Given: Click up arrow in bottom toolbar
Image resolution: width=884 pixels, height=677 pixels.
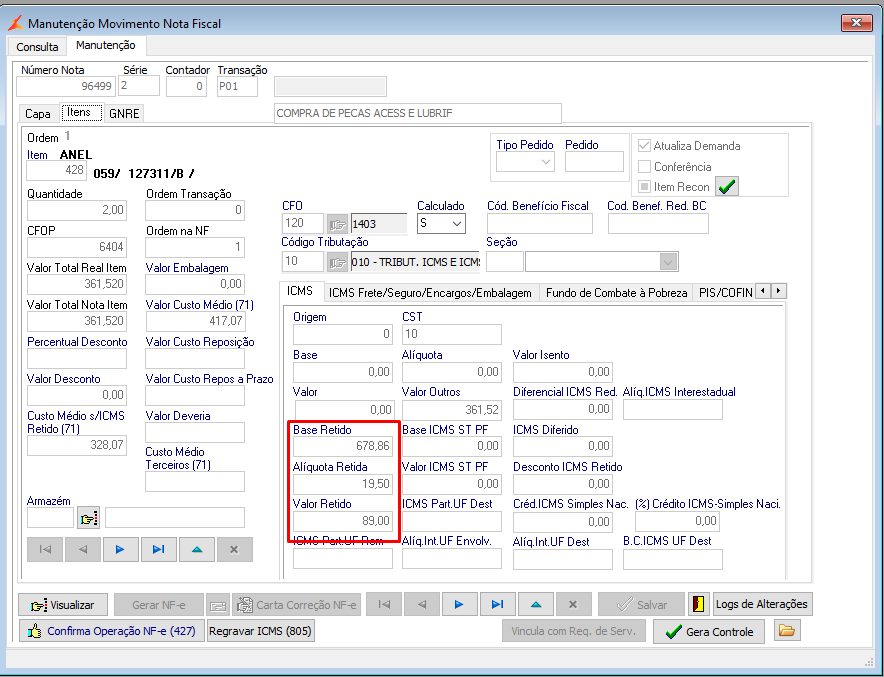Looking at the screenshot, I should click(536, 604).
